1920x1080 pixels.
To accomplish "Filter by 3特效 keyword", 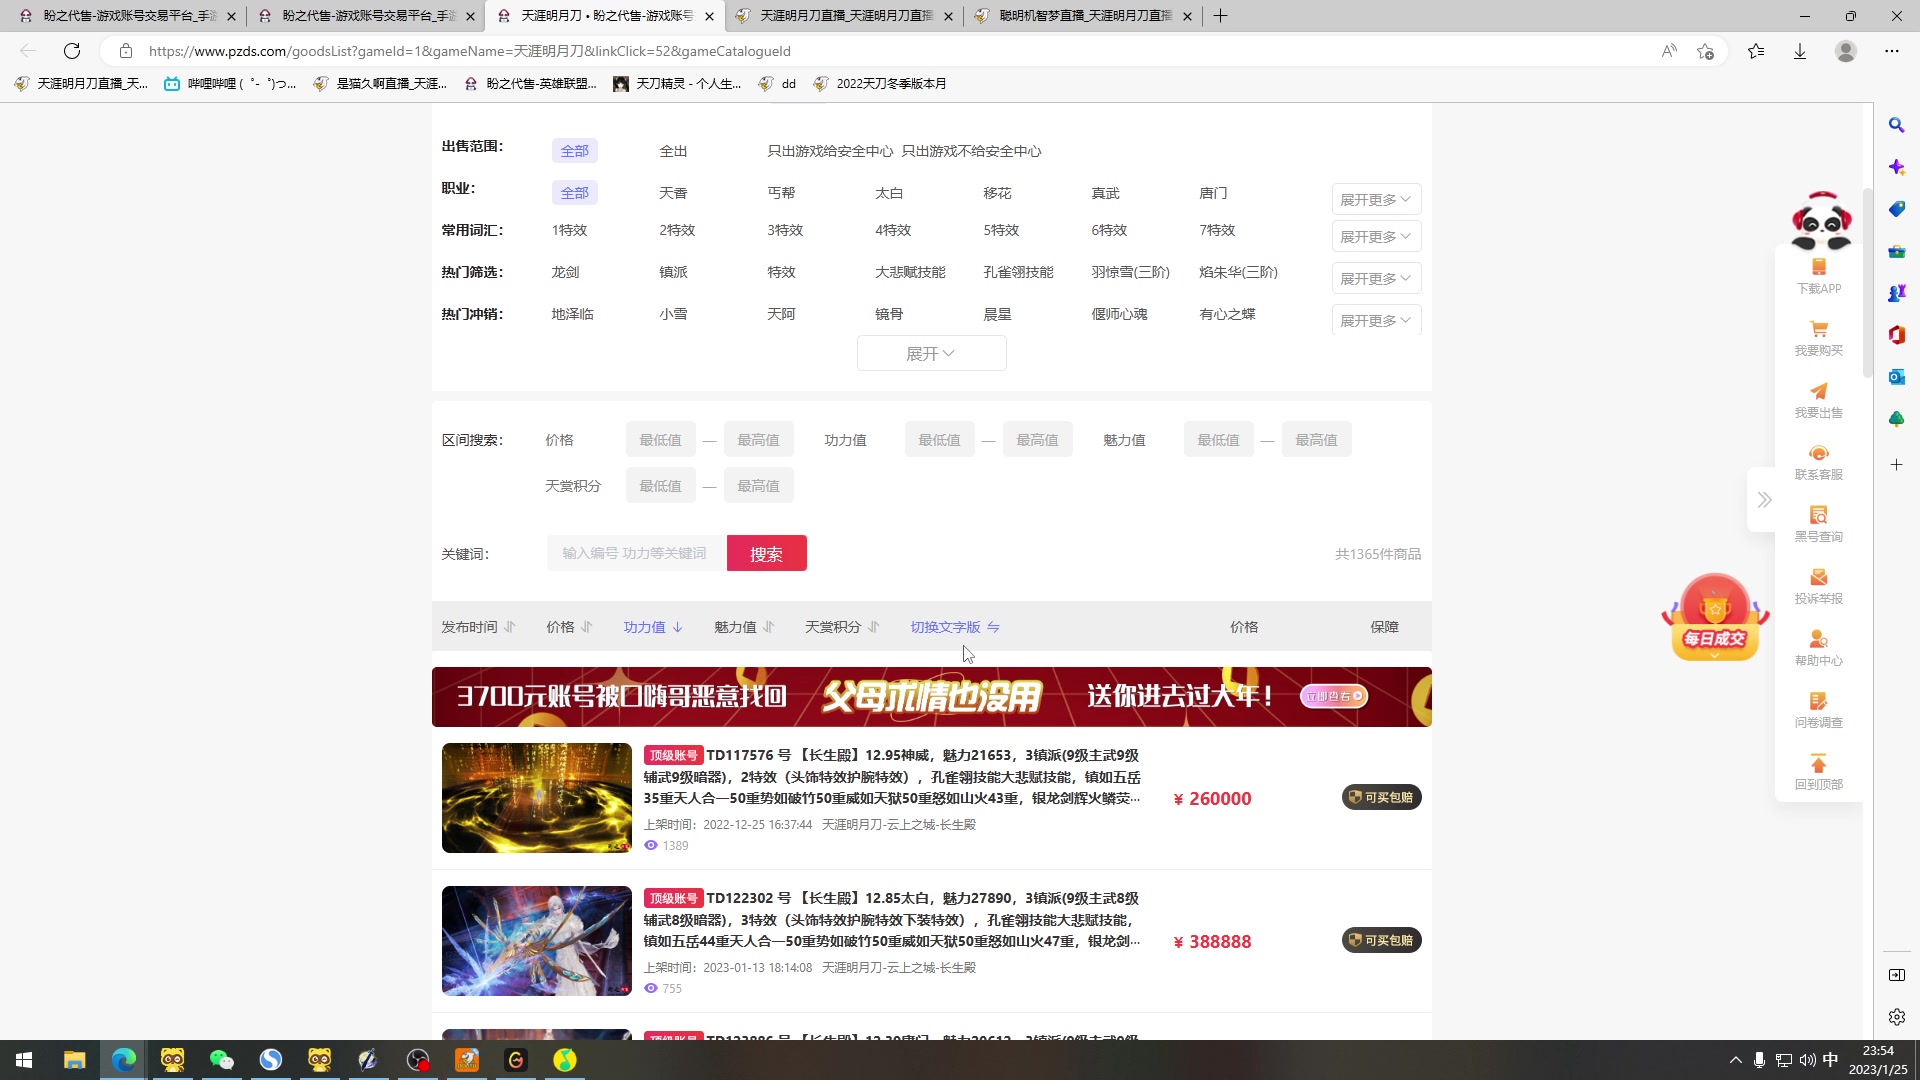I will click(x=785, y=230).
